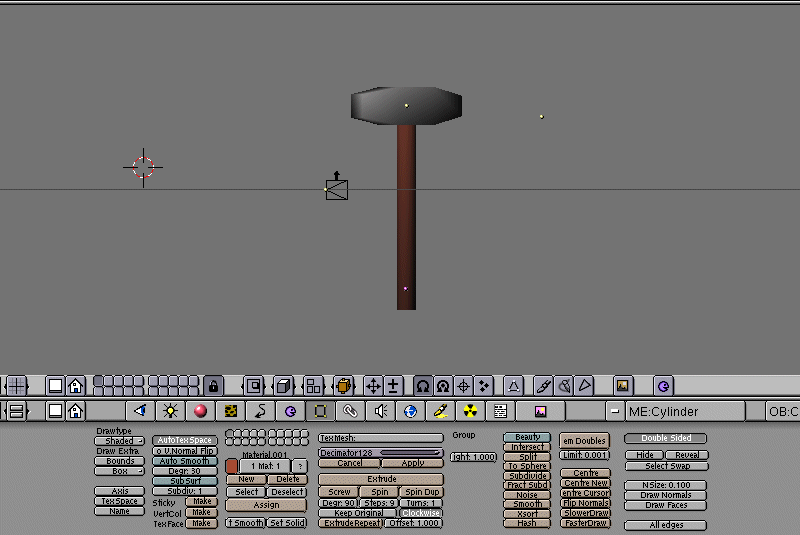Open the Sound buttons speaker icon

pyautogui.click(x=380, y=411)
